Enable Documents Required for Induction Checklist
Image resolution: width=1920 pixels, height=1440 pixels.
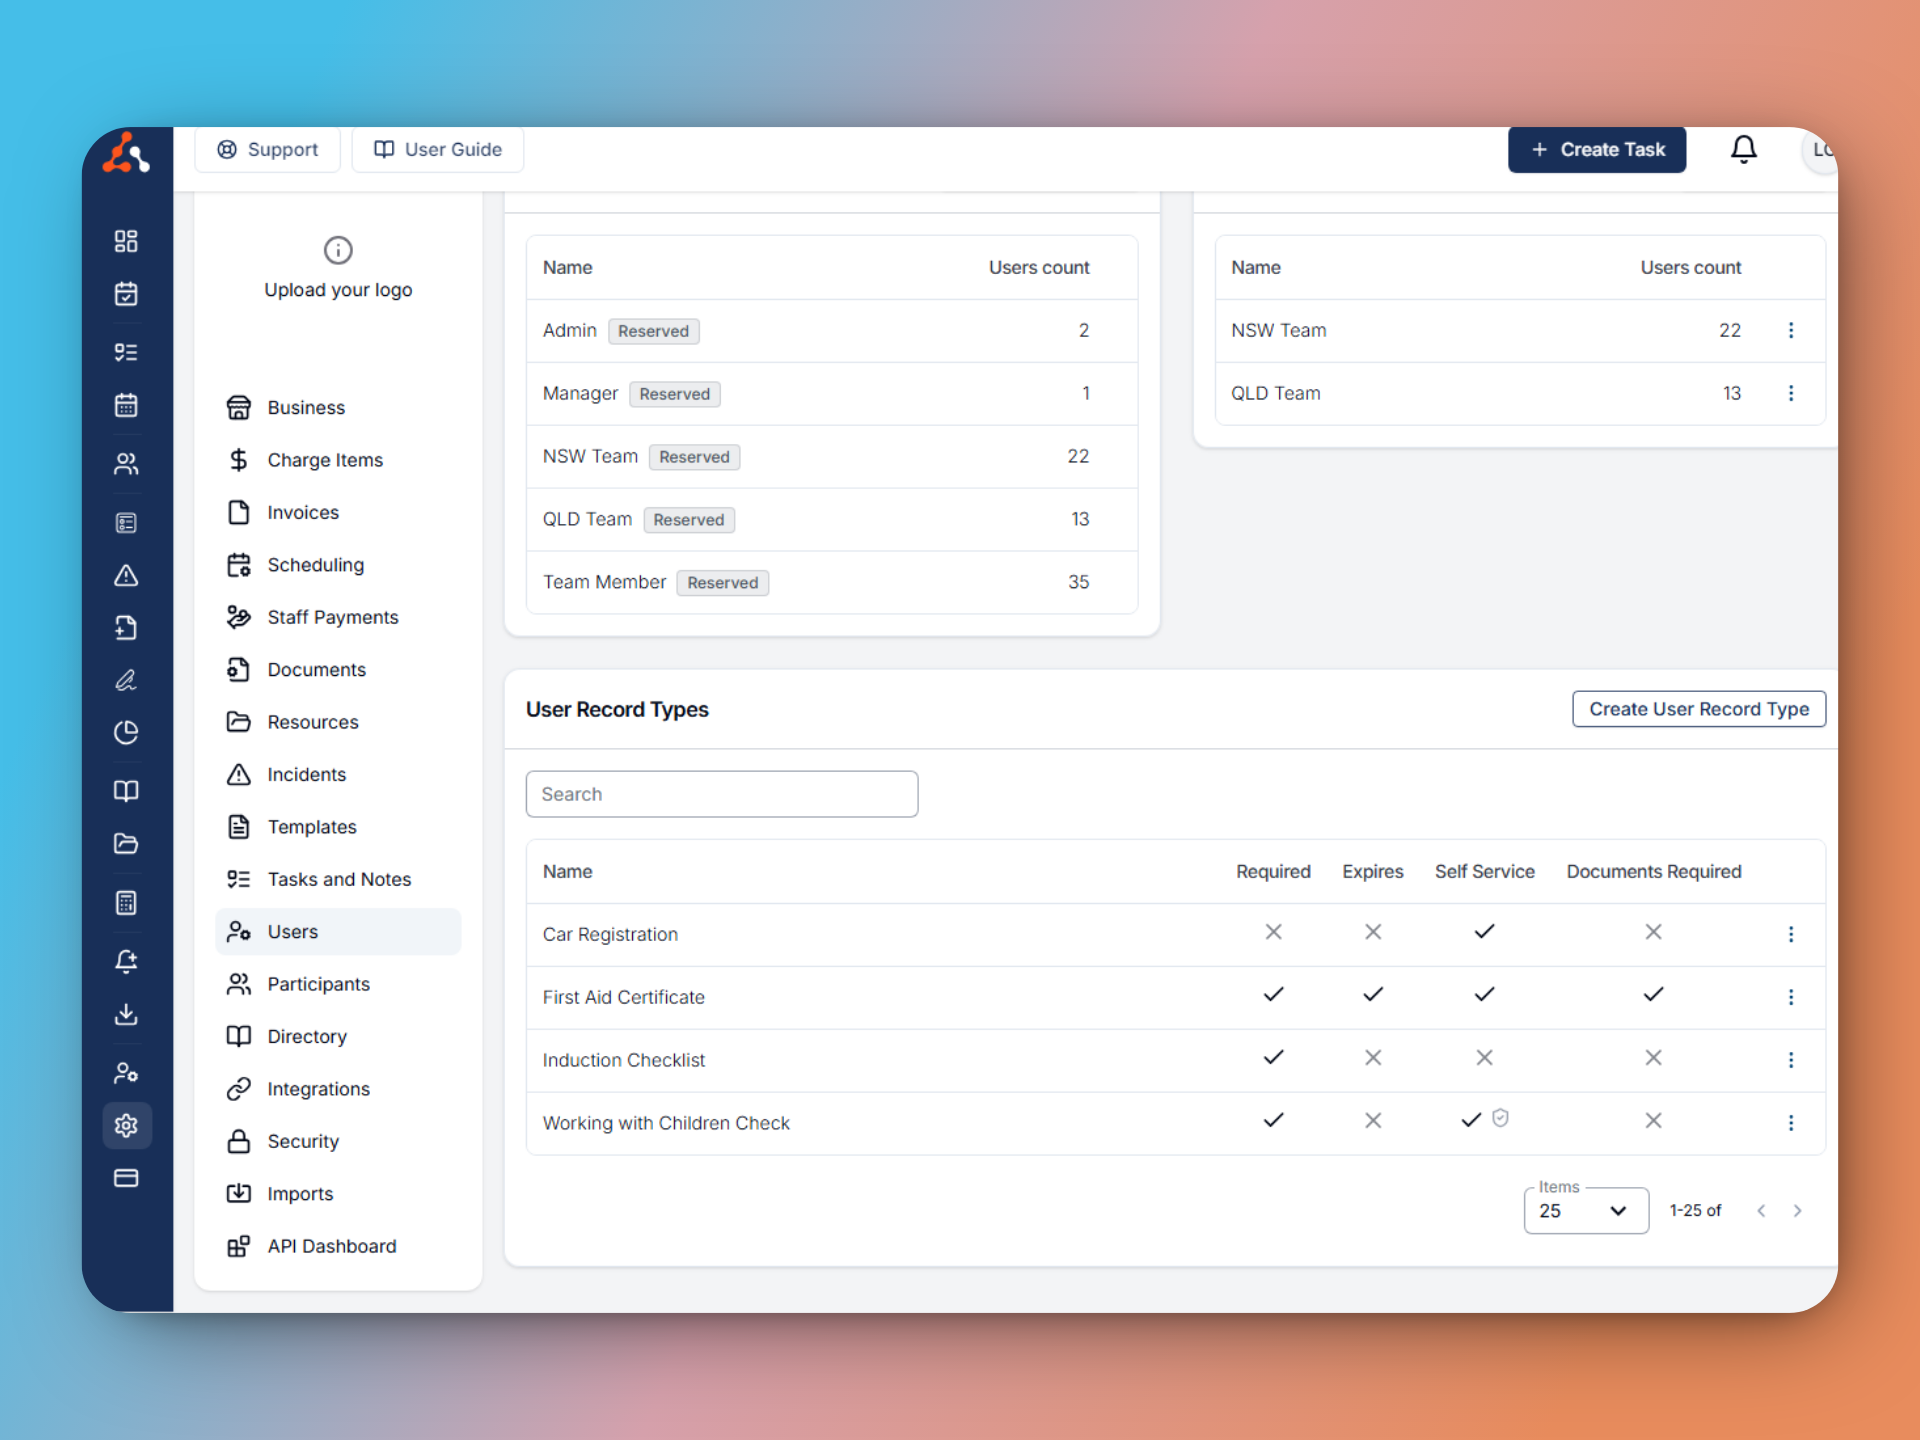coord(1653,1057)
